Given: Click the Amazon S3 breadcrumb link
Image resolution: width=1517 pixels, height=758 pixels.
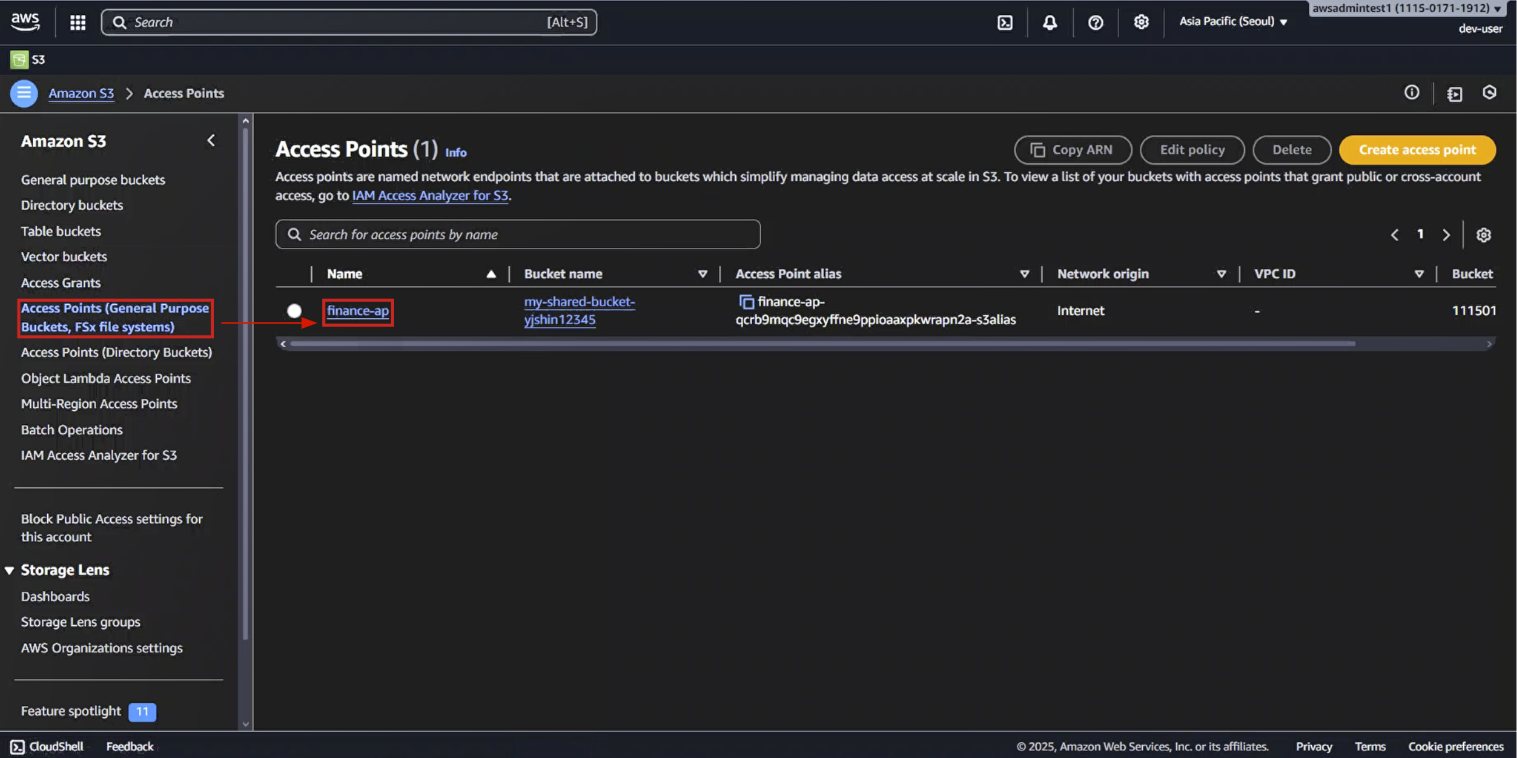Looking at the screenshot, I should coord(81,93).
